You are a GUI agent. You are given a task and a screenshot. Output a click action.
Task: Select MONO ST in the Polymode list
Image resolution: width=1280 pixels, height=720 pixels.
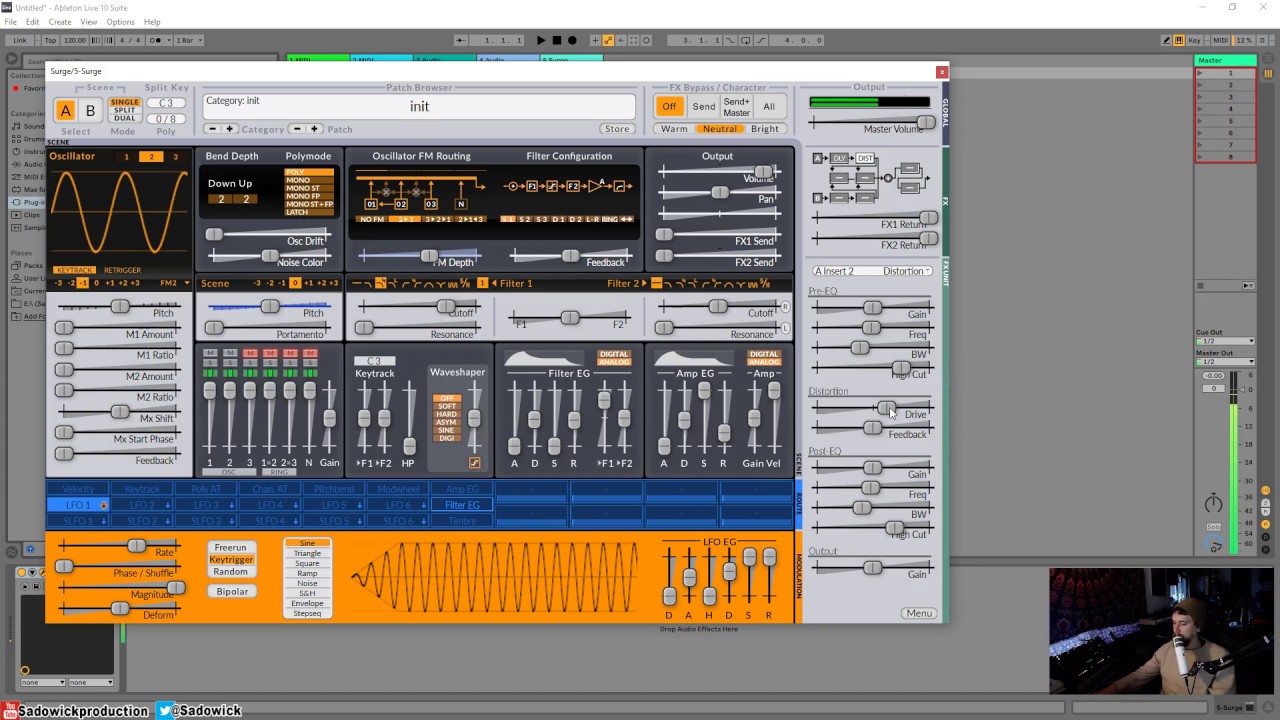309,188
